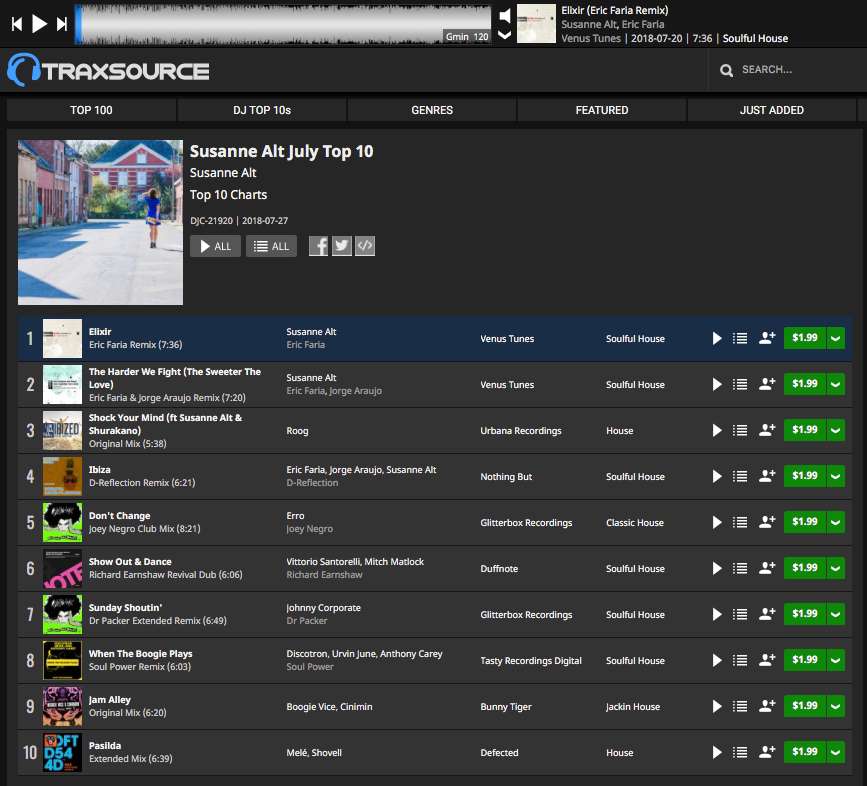Follow artist on Sunday Shoutin' row
867x786 pixels.
(x=767, y=614)
